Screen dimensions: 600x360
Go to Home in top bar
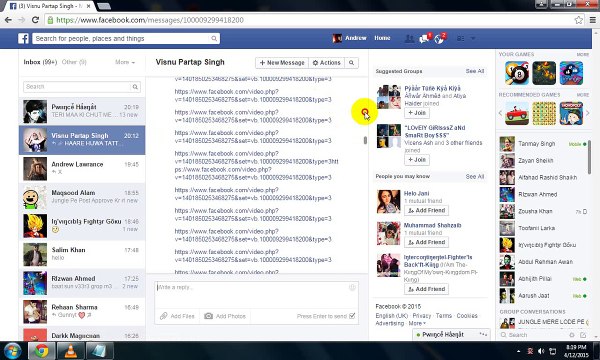(x=382, y=38)
